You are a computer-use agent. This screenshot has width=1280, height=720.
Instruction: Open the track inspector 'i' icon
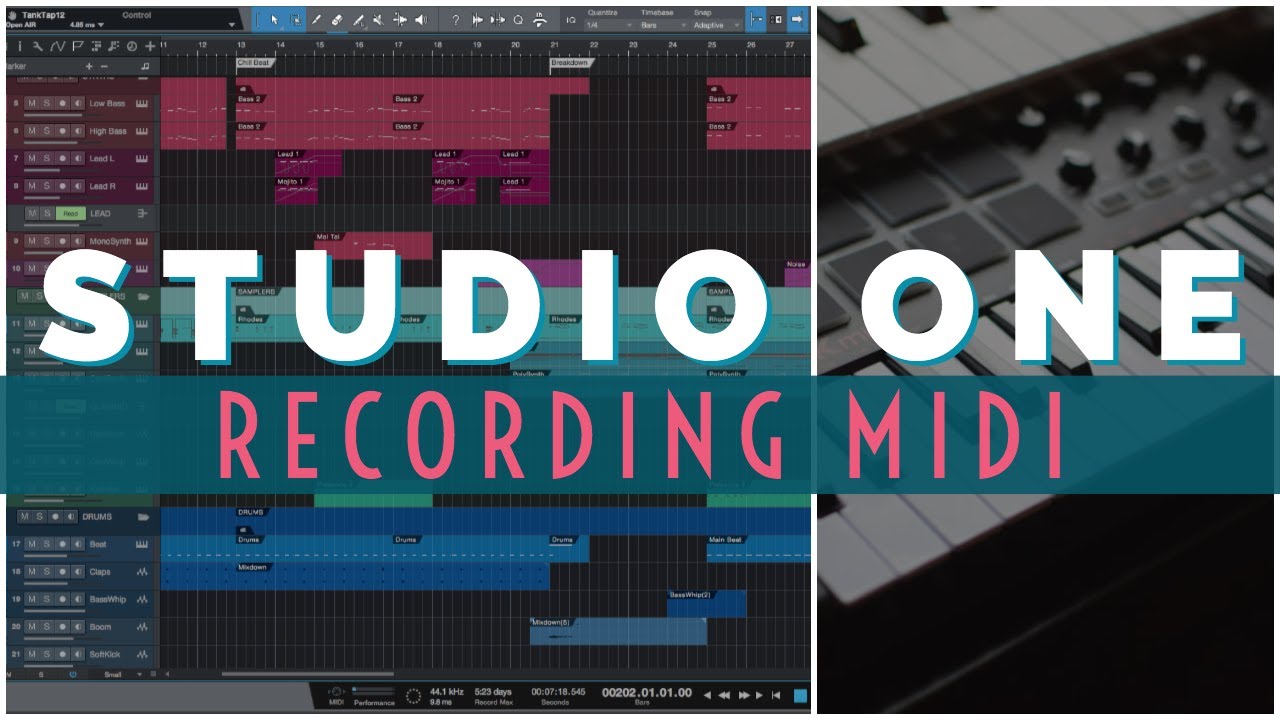coord(21,46)
